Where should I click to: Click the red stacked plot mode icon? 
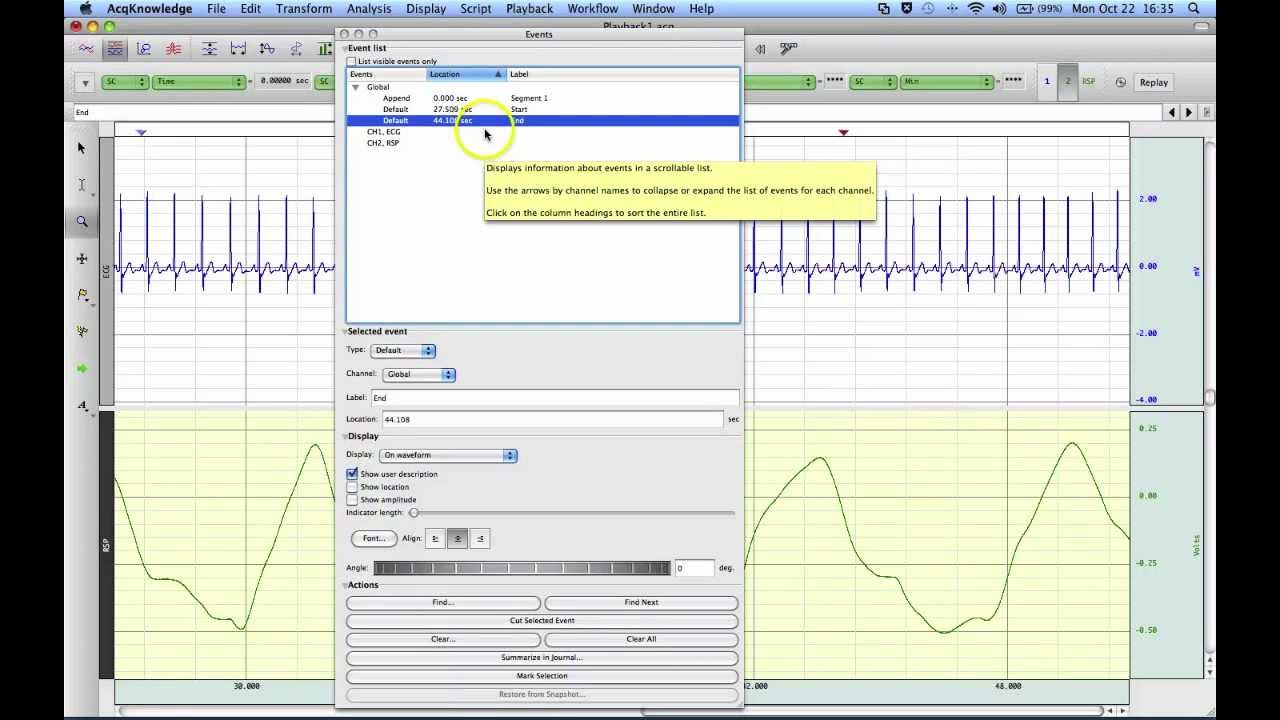[173, 48]
